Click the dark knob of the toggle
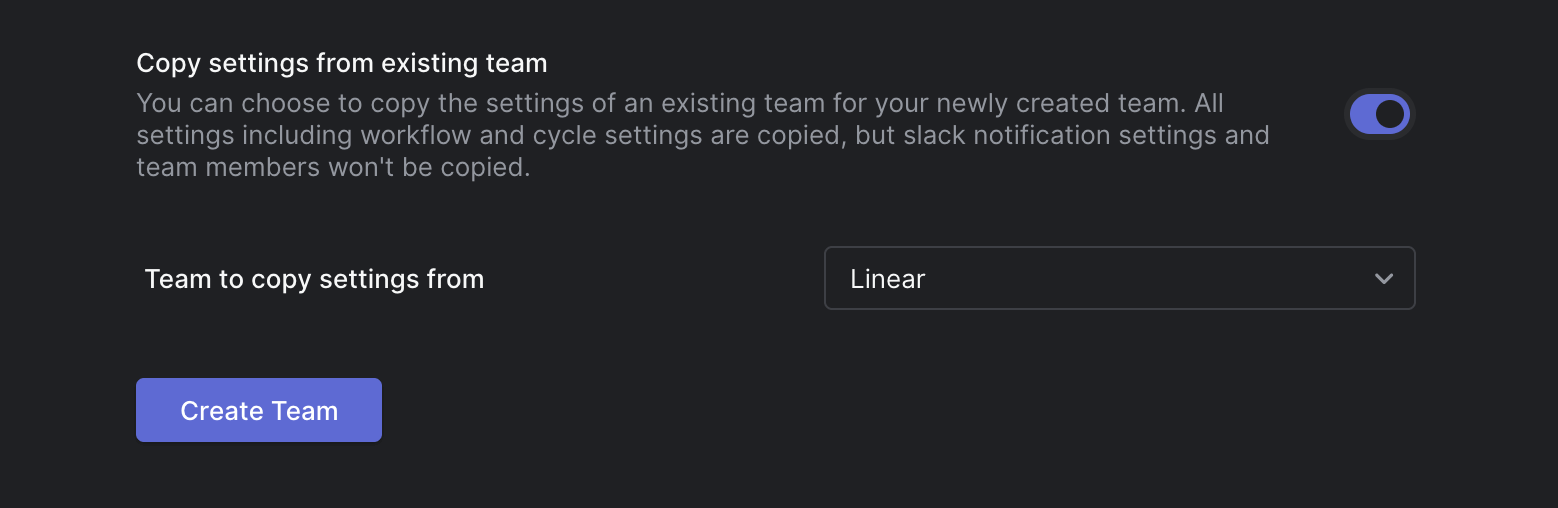 point(1390,115)
